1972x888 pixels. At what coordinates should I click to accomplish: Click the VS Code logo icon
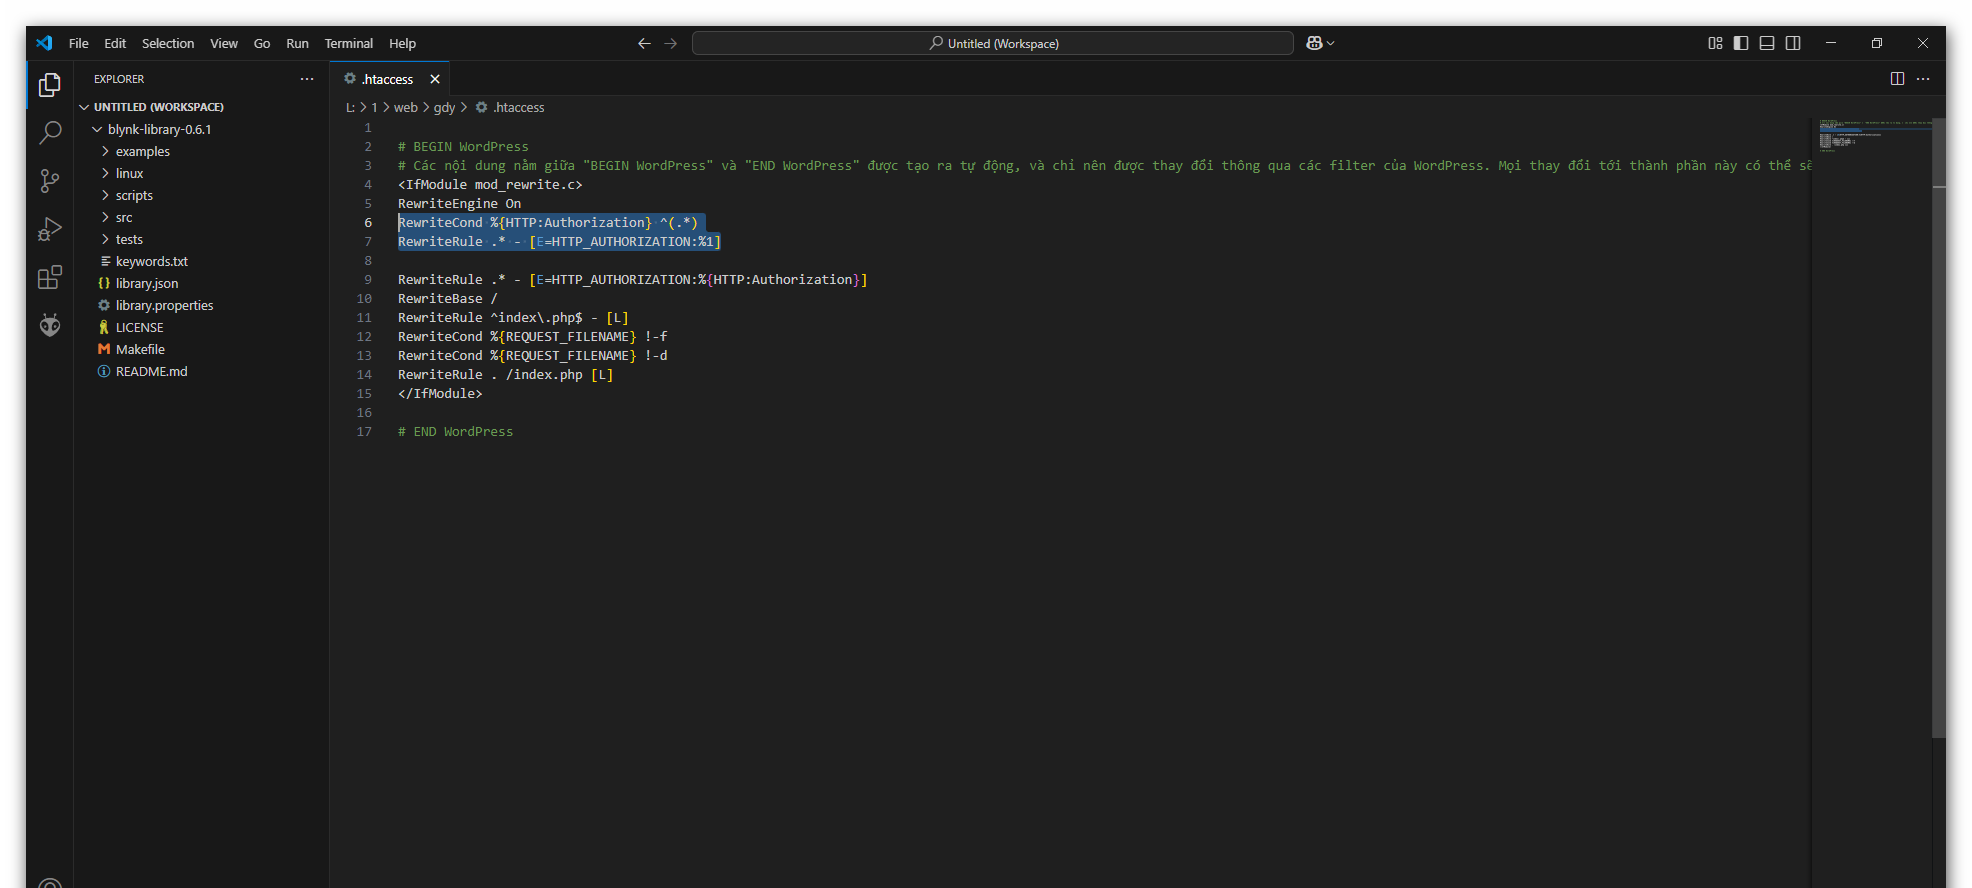click(x=44, y=43)
